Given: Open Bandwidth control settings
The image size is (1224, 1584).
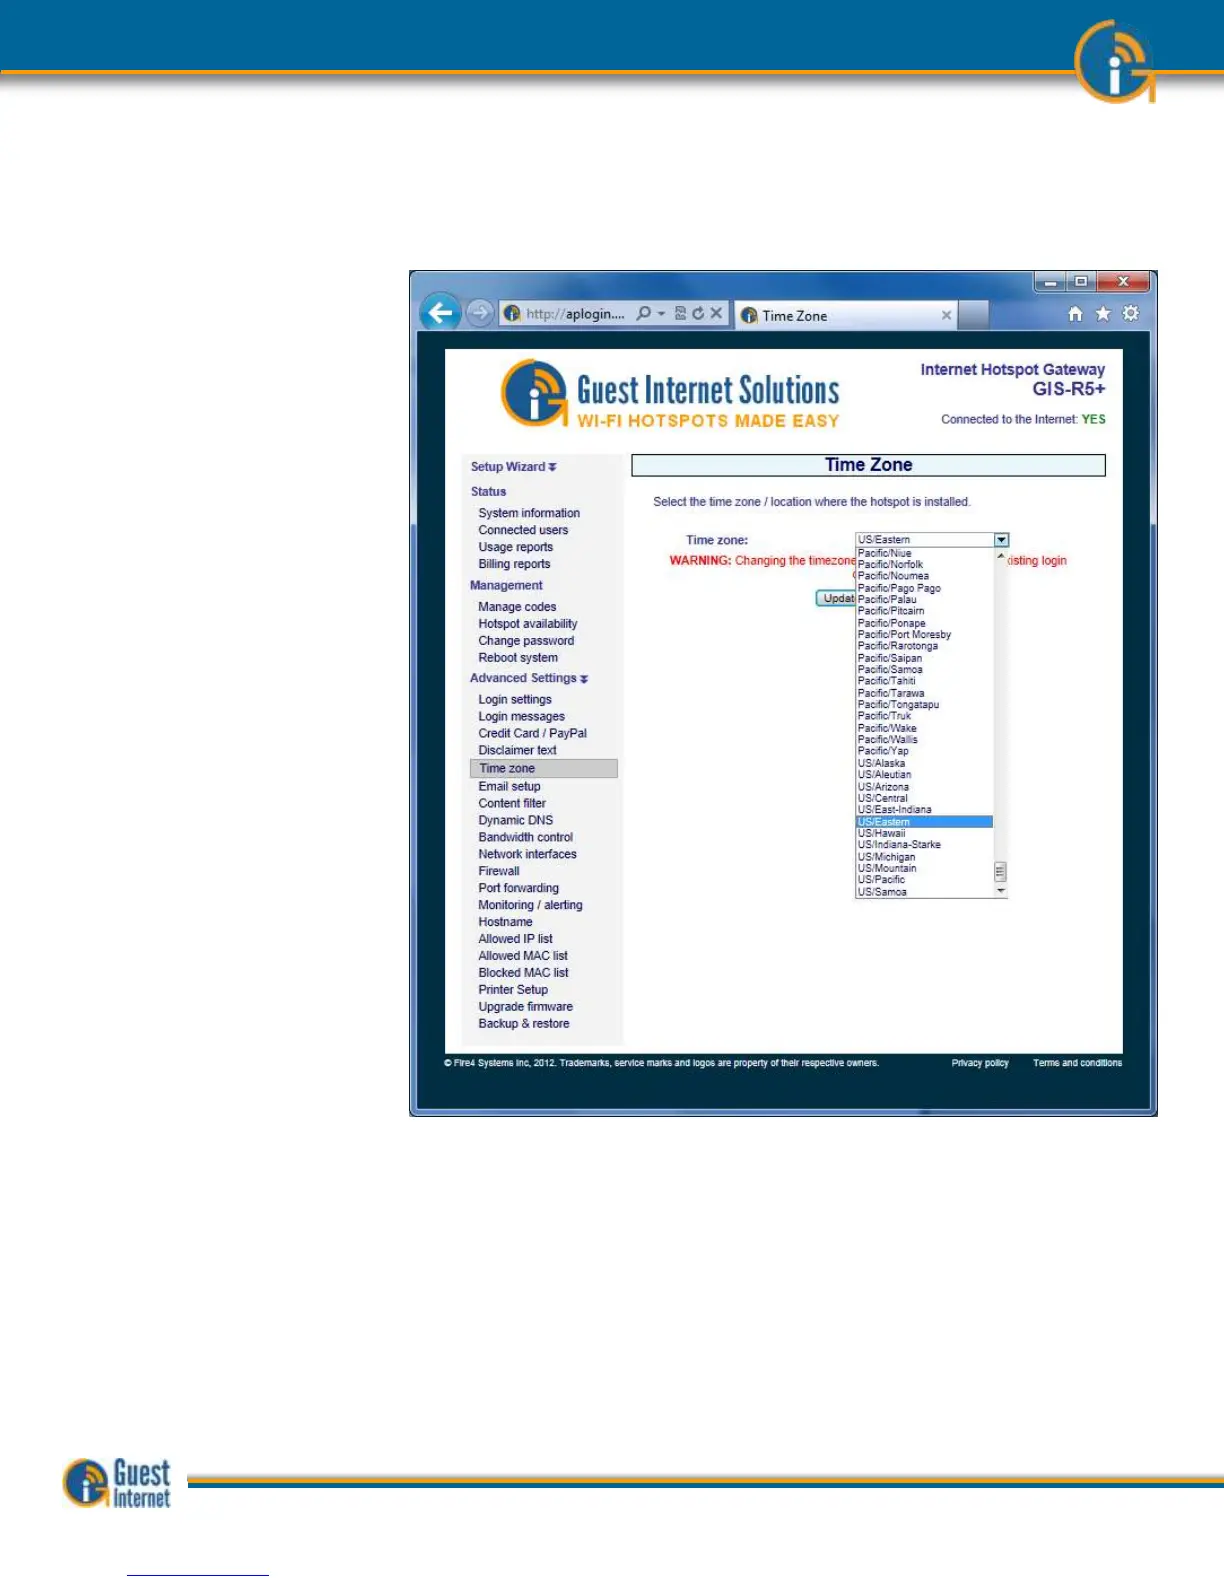Looking at the screenshot, I should (526, 837).
